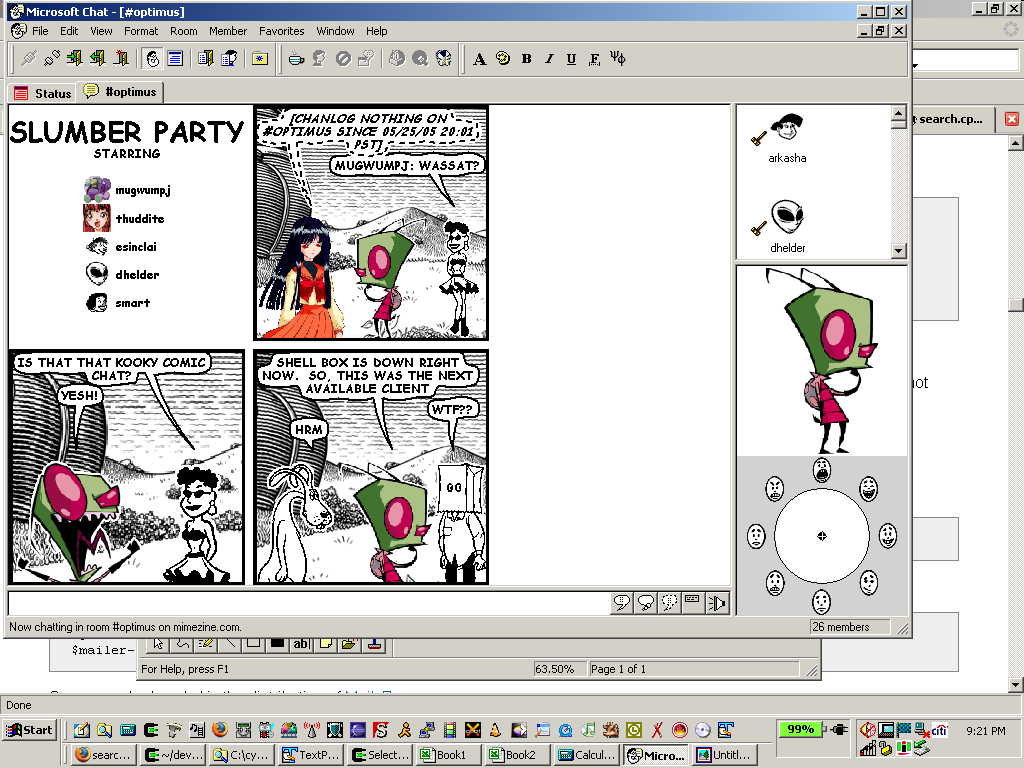Pick the laughing face on the emotion wheel

click(868, 488)
